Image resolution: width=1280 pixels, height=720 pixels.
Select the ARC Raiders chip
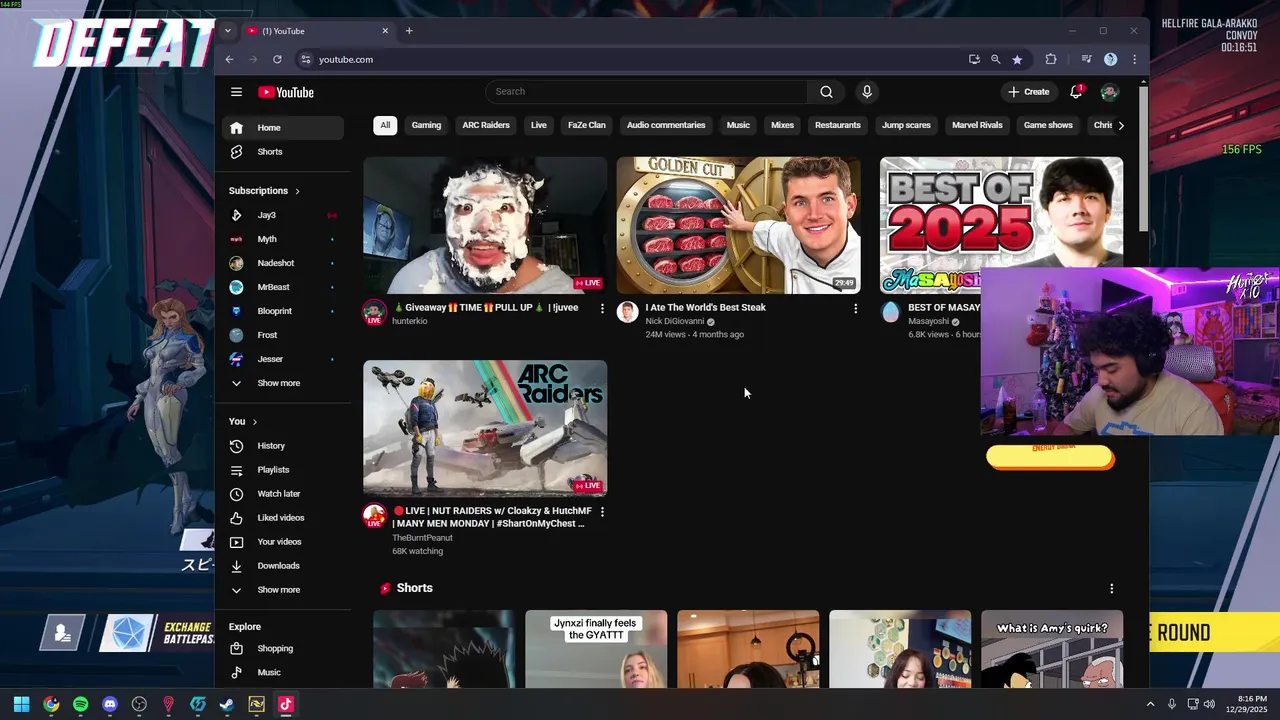486,125
